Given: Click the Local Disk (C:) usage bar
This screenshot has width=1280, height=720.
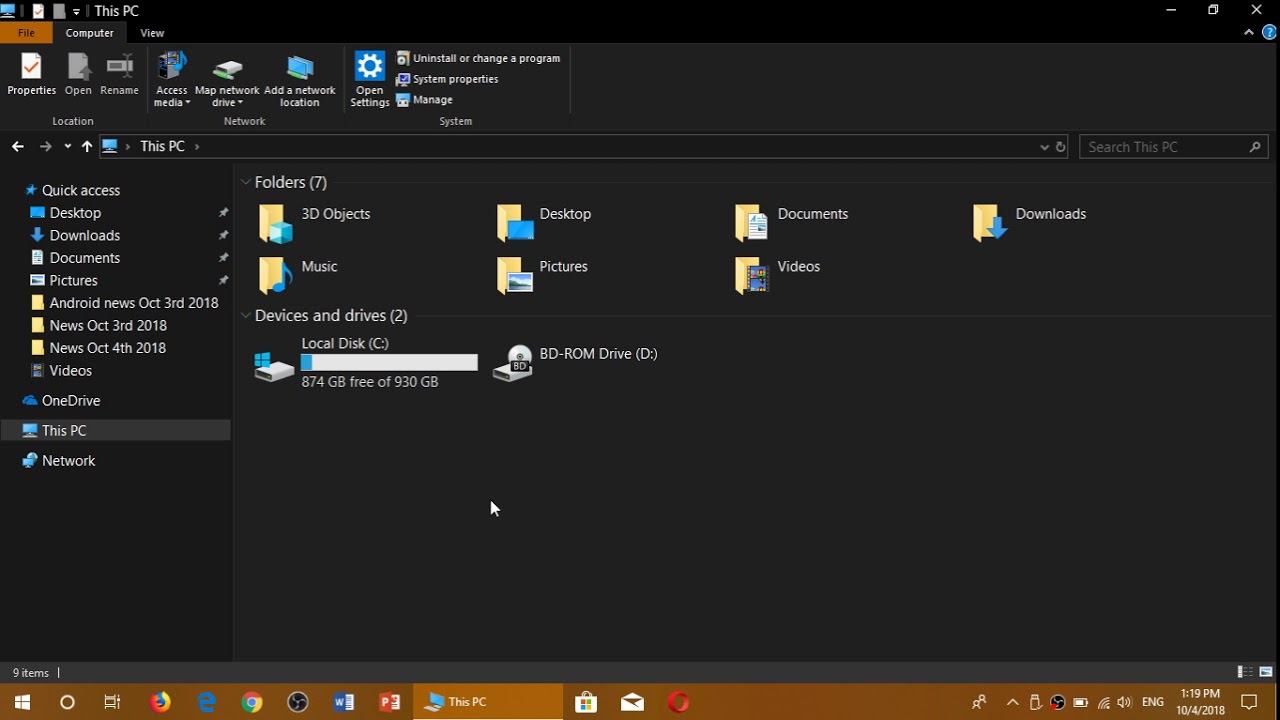Looking at the screenshot, I should (389, 363).
